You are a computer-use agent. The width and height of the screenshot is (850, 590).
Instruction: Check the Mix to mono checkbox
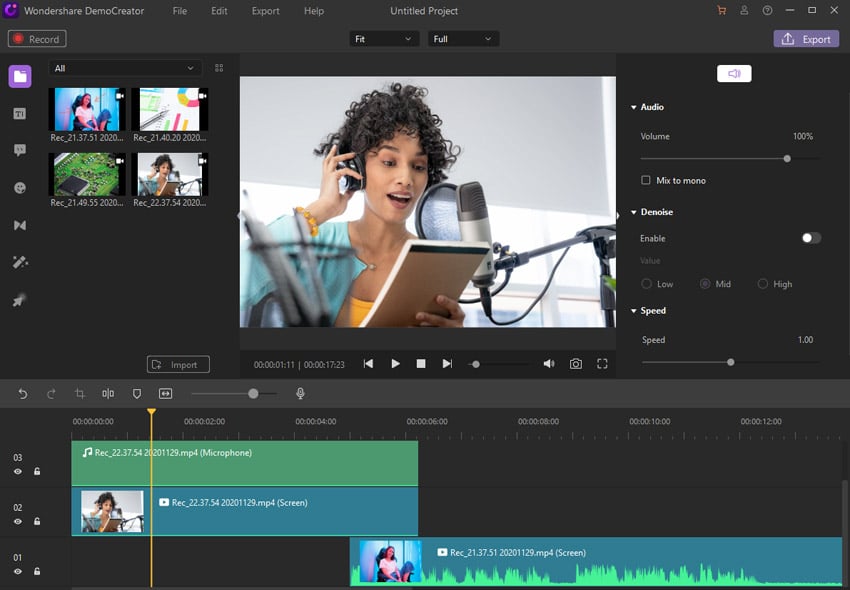(645, 180)
